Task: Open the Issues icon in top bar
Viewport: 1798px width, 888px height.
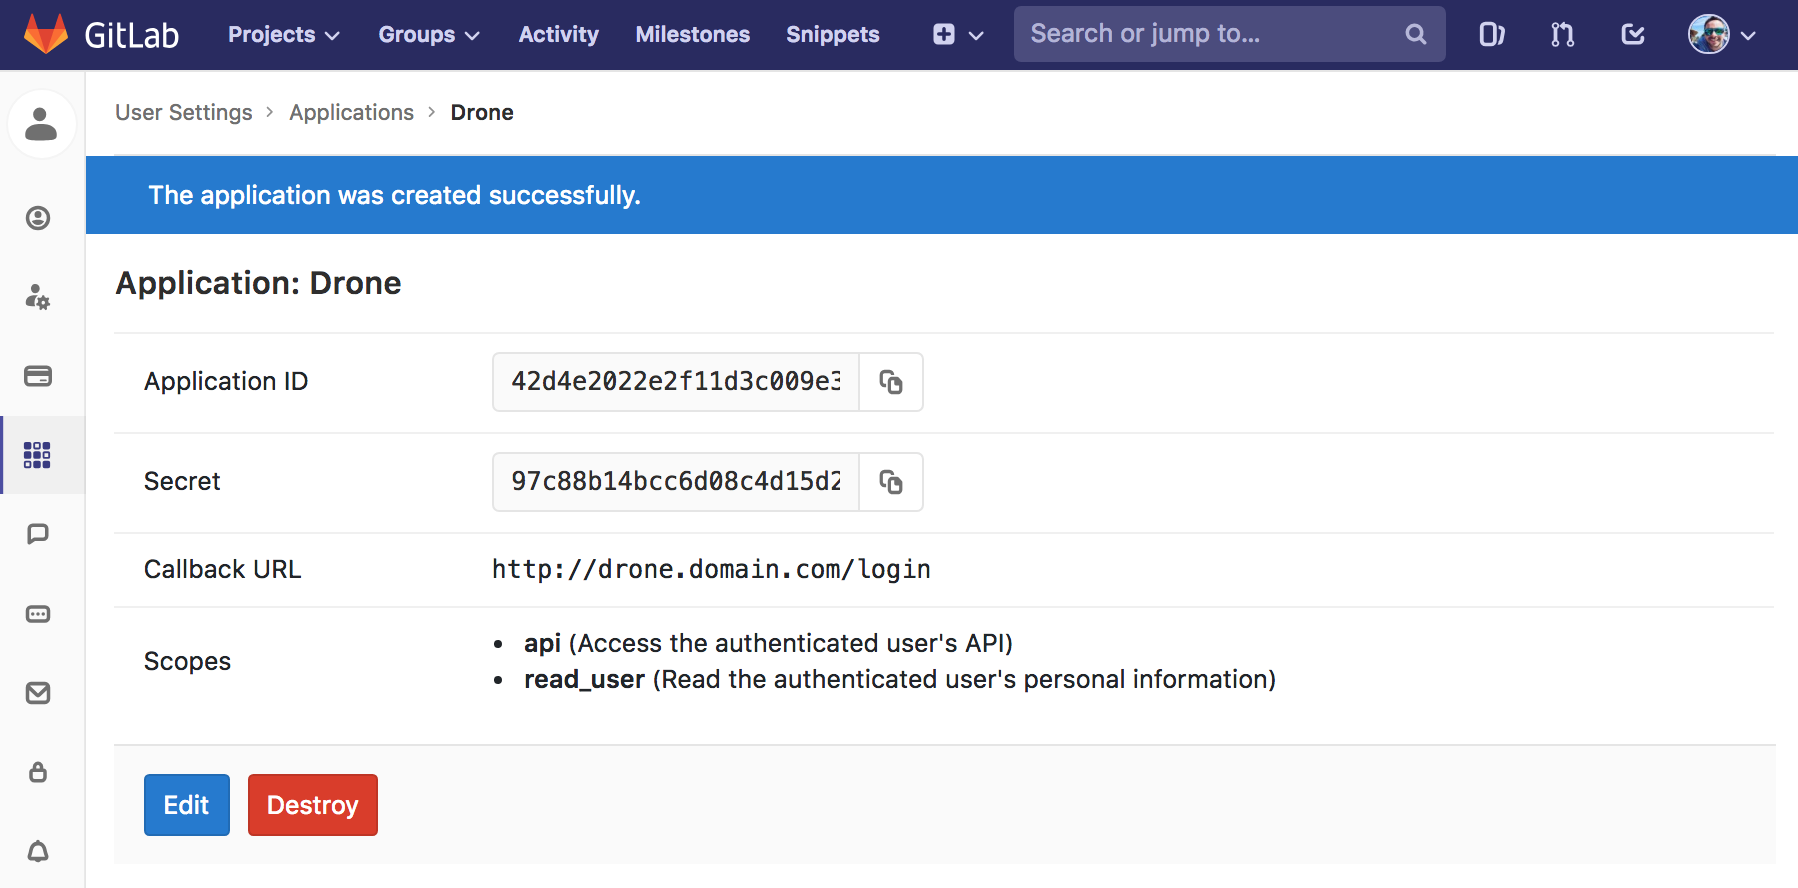Action: point(1491,35)
